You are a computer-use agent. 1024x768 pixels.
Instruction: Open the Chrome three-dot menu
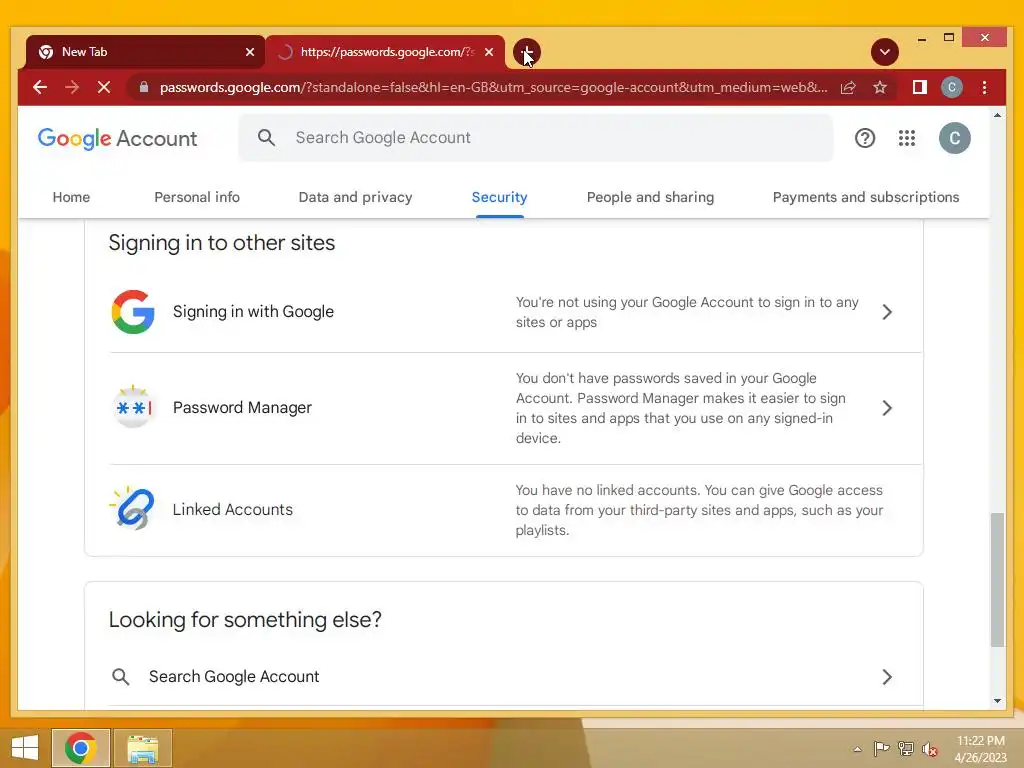984,88
